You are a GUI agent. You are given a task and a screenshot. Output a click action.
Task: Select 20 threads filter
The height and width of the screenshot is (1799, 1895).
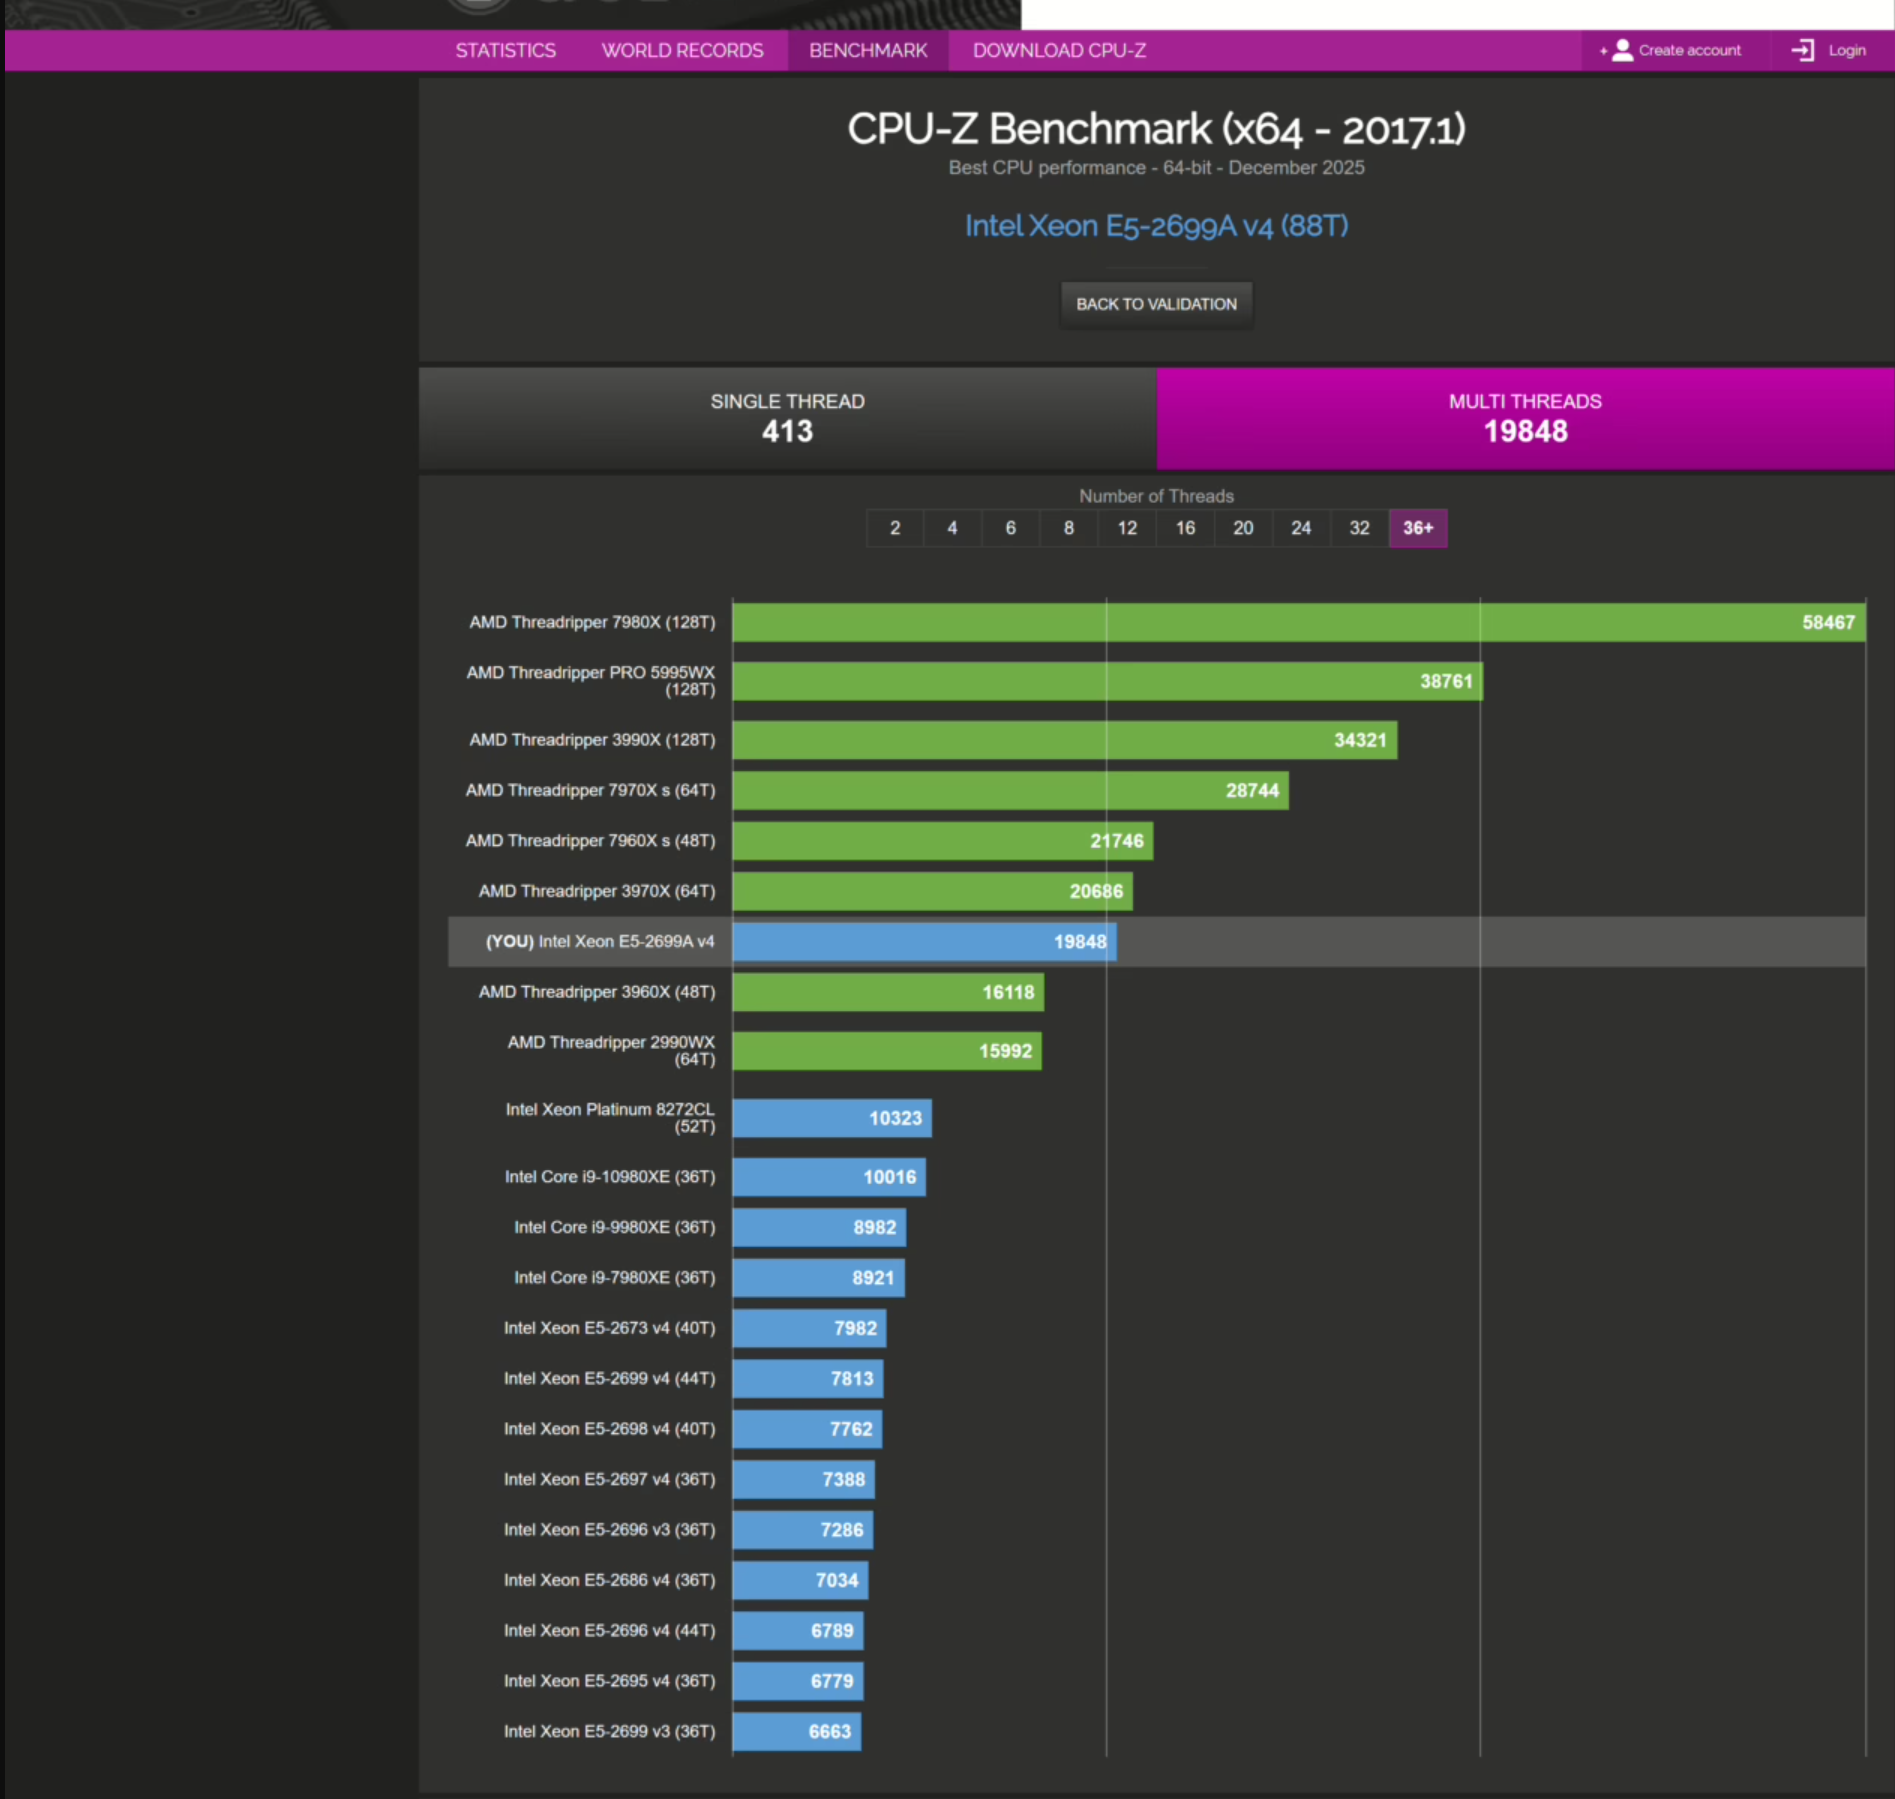tap(1243, 528)
